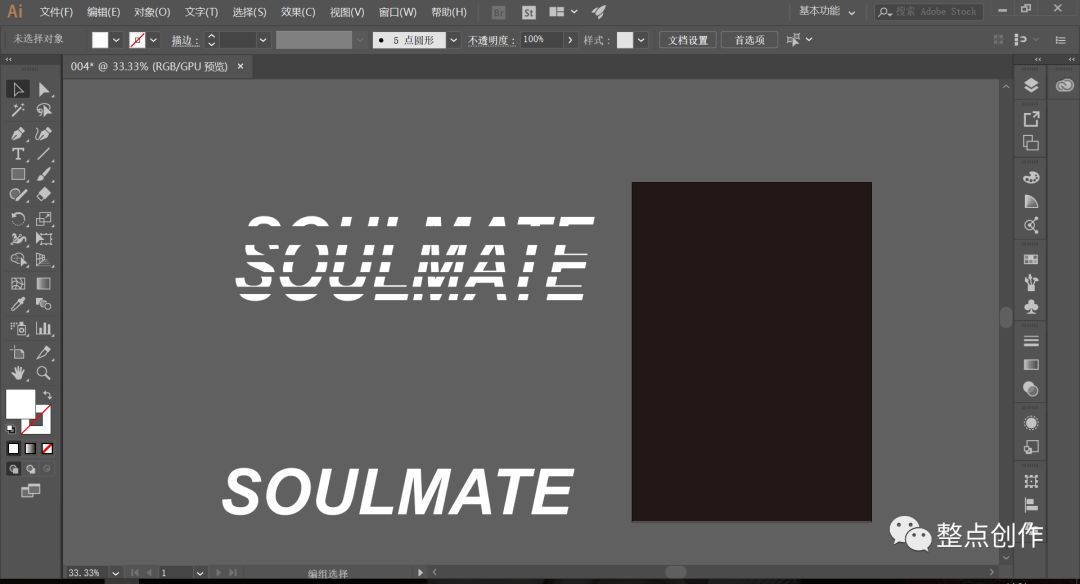Select the Blend tool
Image resolution: width=1080 pixels, height=584 pixels.
click(x=43, y=304)
